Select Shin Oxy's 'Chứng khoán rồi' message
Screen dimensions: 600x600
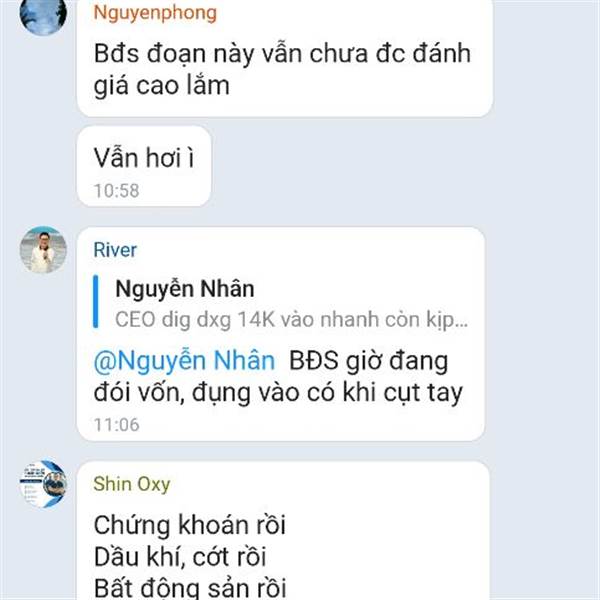click(x=283, y=530)
